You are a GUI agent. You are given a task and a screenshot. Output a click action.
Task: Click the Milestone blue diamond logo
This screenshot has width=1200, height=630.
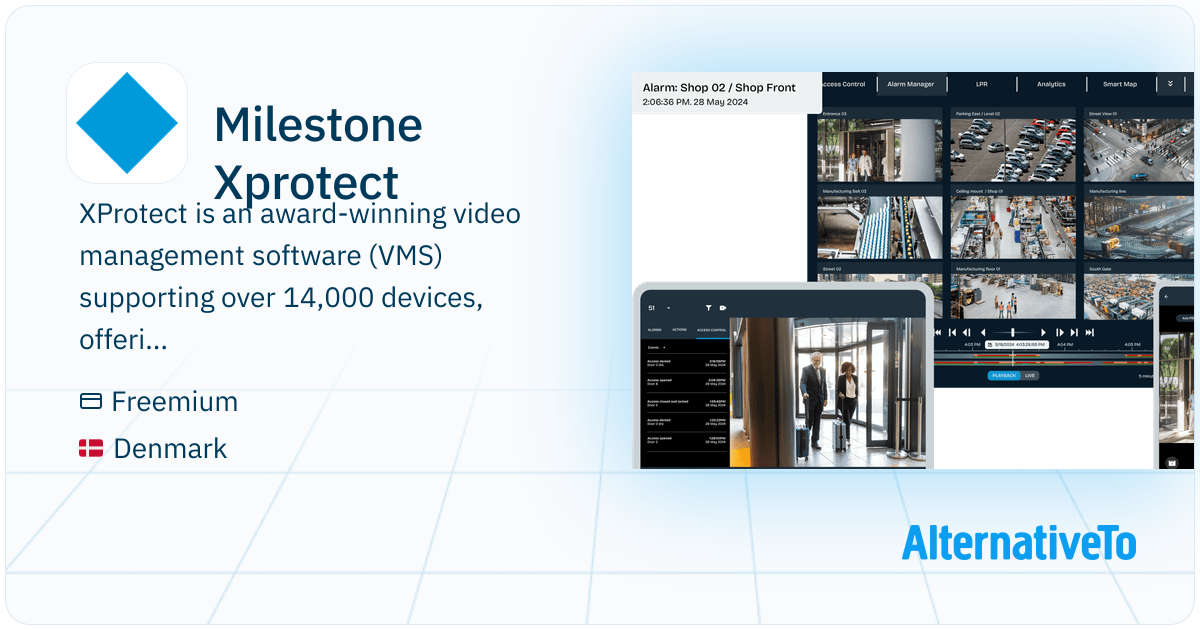point(127,123)
